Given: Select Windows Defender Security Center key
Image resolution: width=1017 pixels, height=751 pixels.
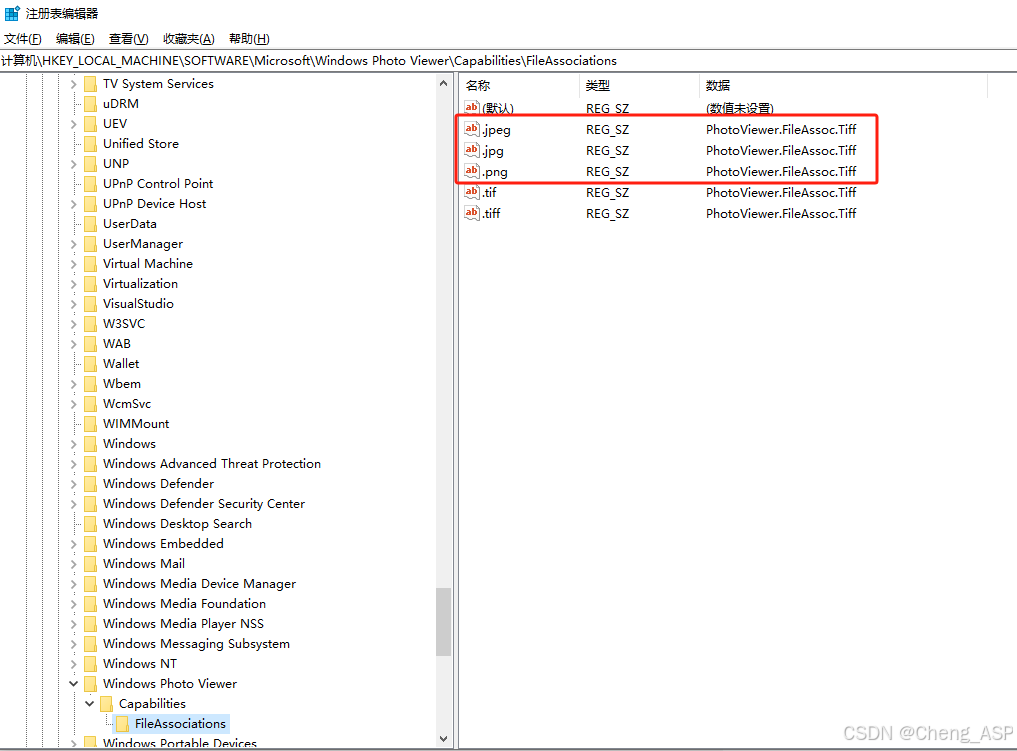Looking at the screenshot, I should pyautogui.click(x=204, y=504).
